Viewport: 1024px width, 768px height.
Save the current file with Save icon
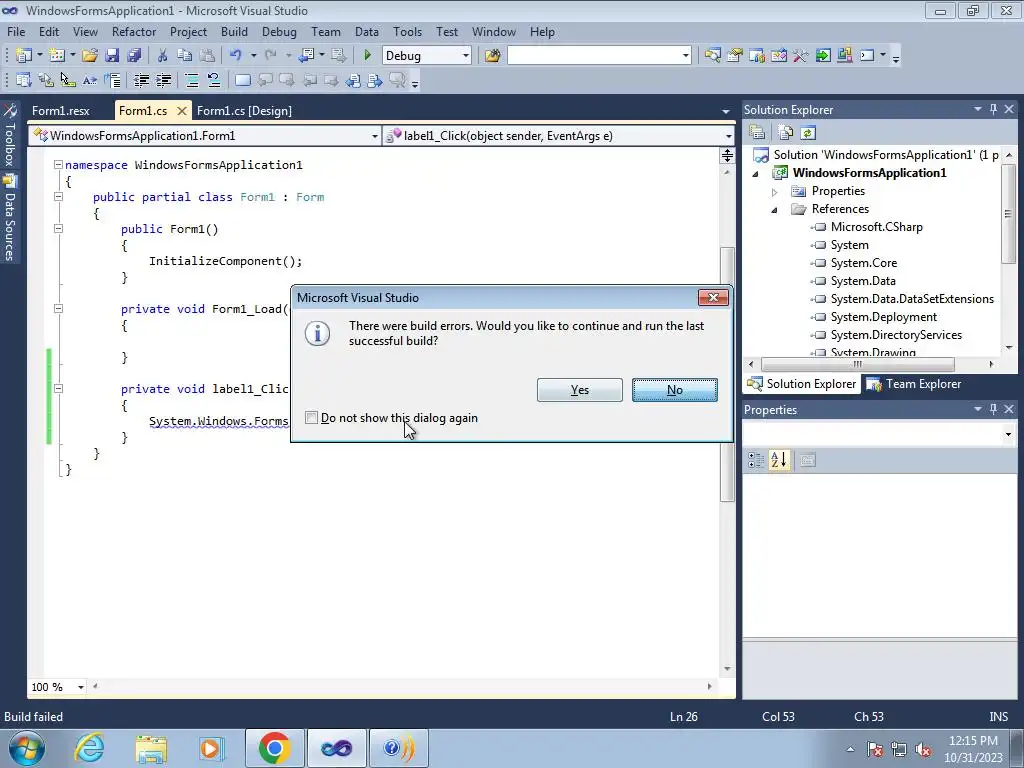112,56
